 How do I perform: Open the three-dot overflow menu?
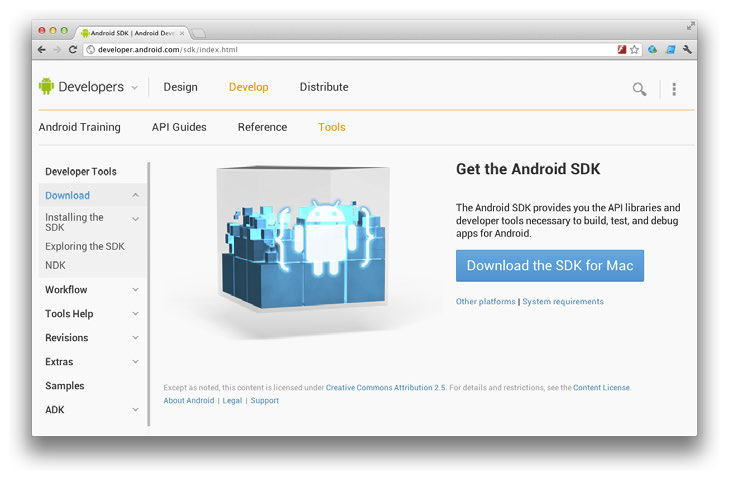click(x=674, y=89)
